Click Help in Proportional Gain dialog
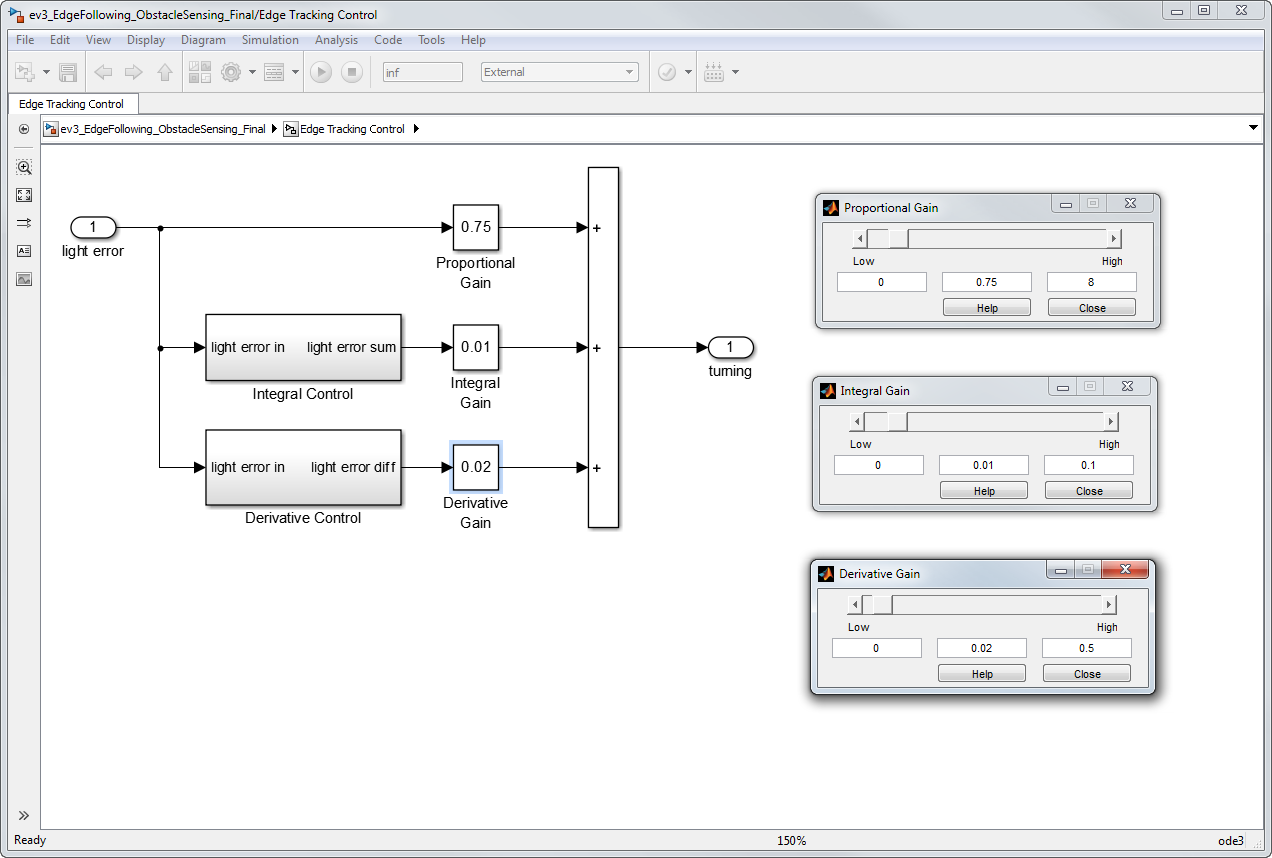This screenshot has height=858, width=1272. (987, 308)
